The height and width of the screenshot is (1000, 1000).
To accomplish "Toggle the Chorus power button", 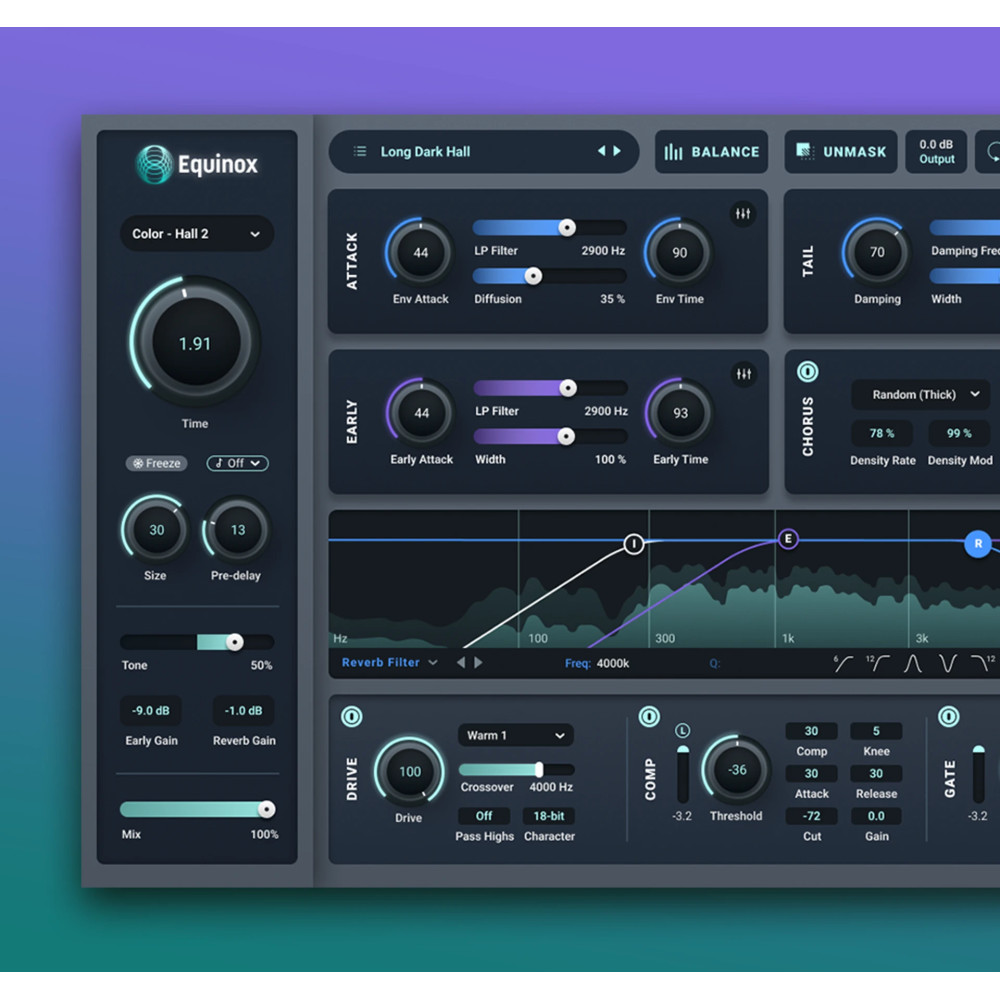I will click(807, 372).
